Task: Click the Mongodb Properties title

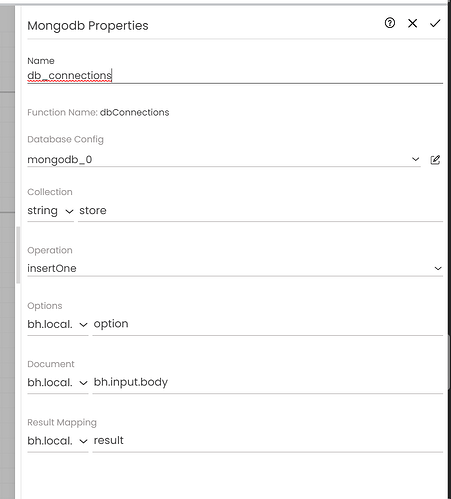Action: [88, 26]
